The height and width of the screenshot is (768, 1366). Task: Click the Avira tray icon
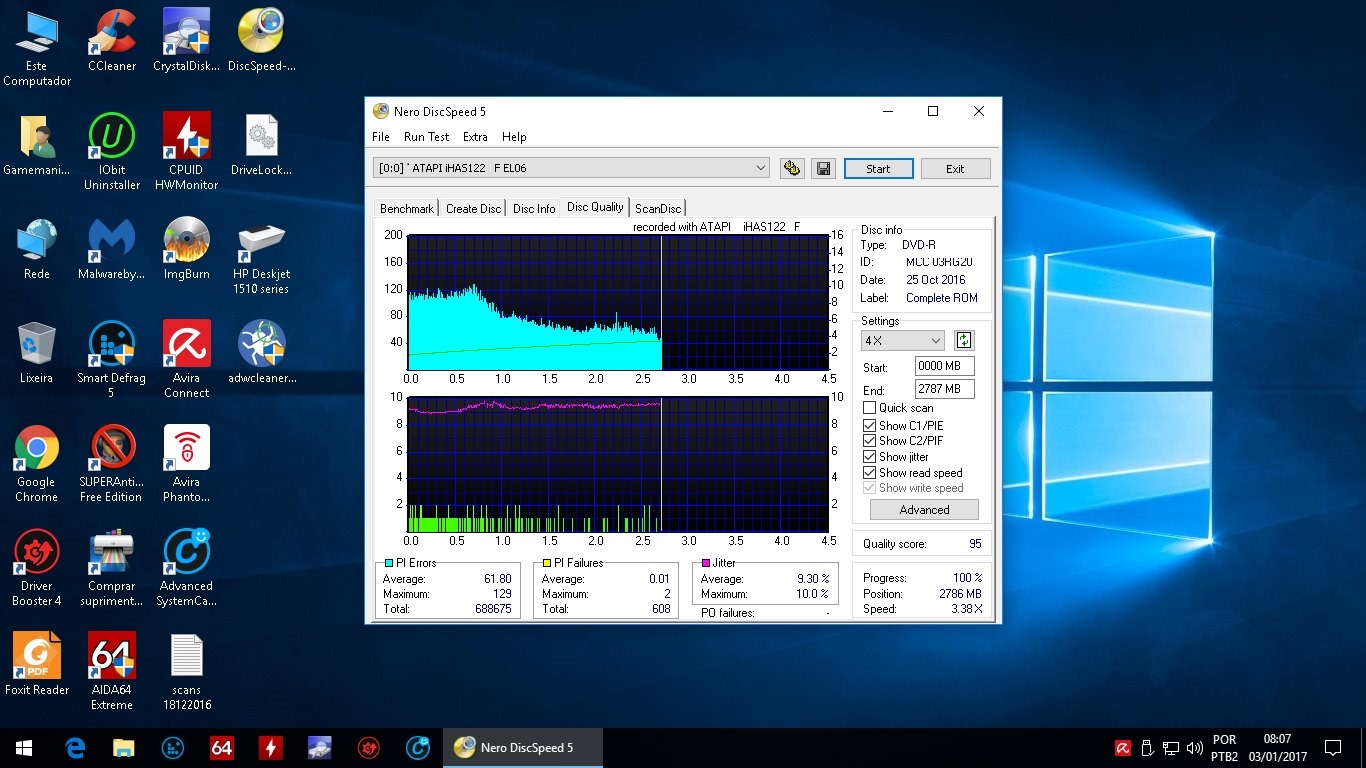pos(1123,748)
